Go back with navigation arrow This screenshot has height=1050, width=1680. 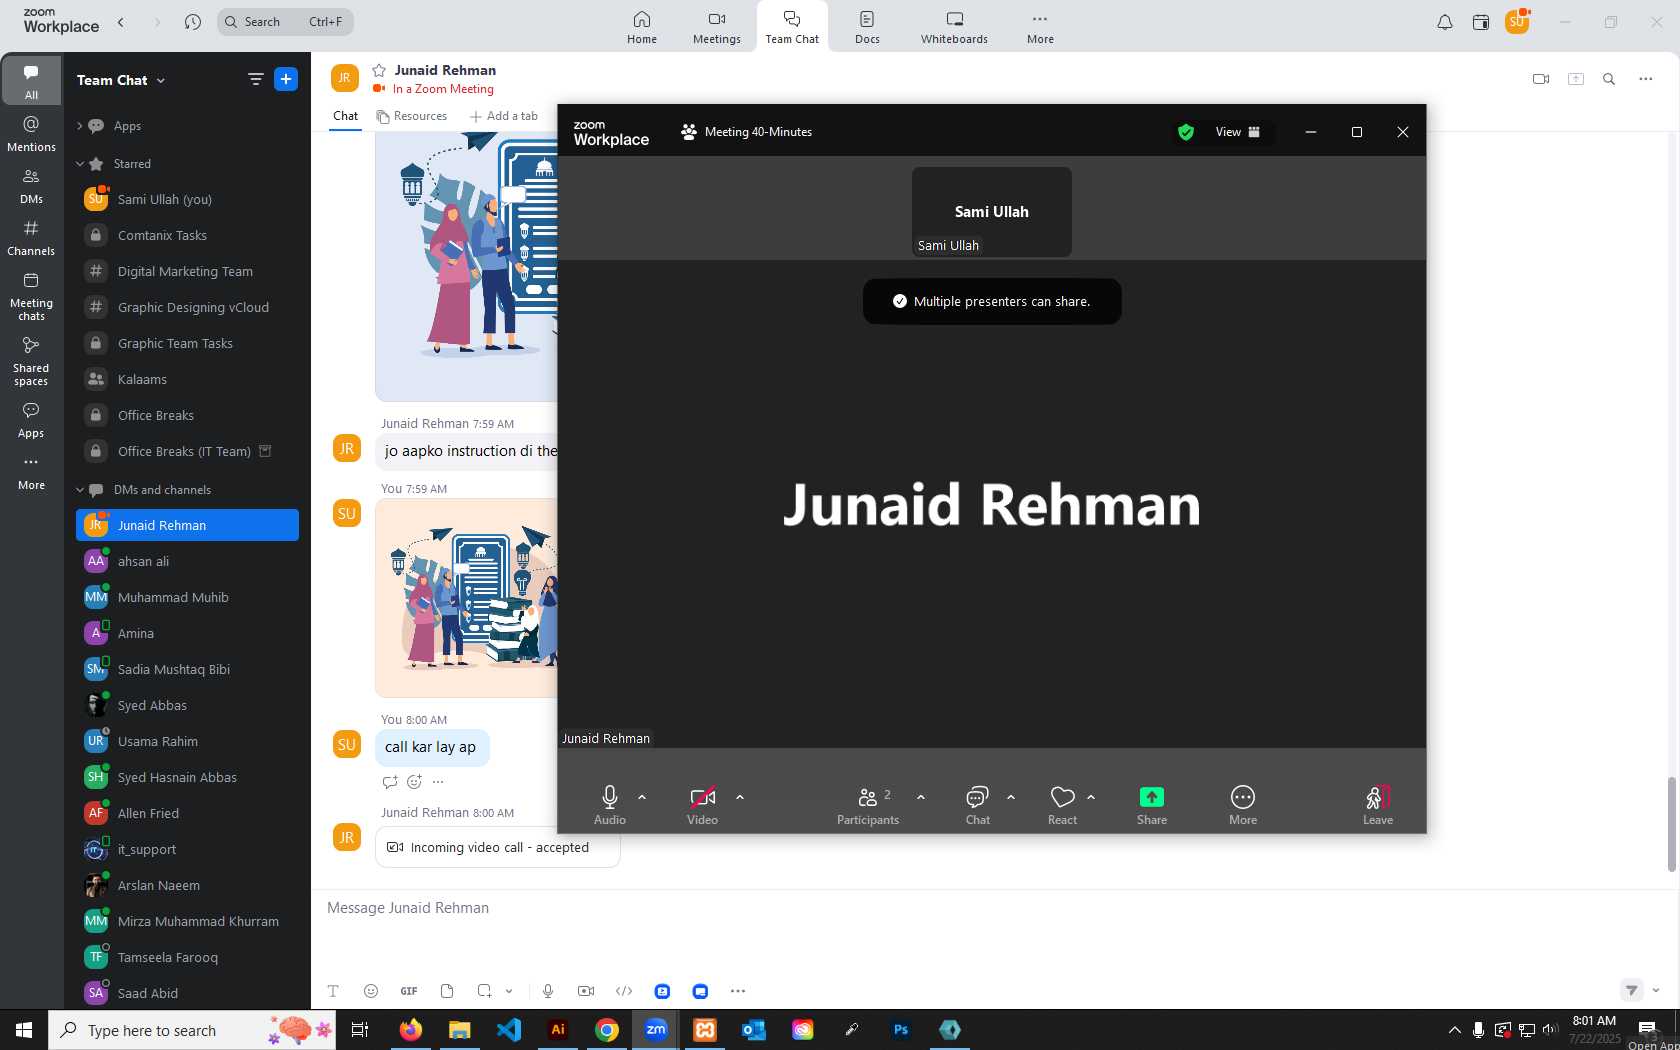coord(121,21)
